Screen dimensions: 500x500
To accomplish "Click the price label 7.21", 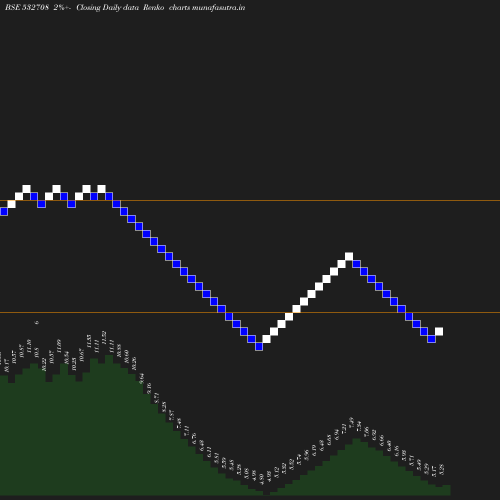I will [344, 429].
